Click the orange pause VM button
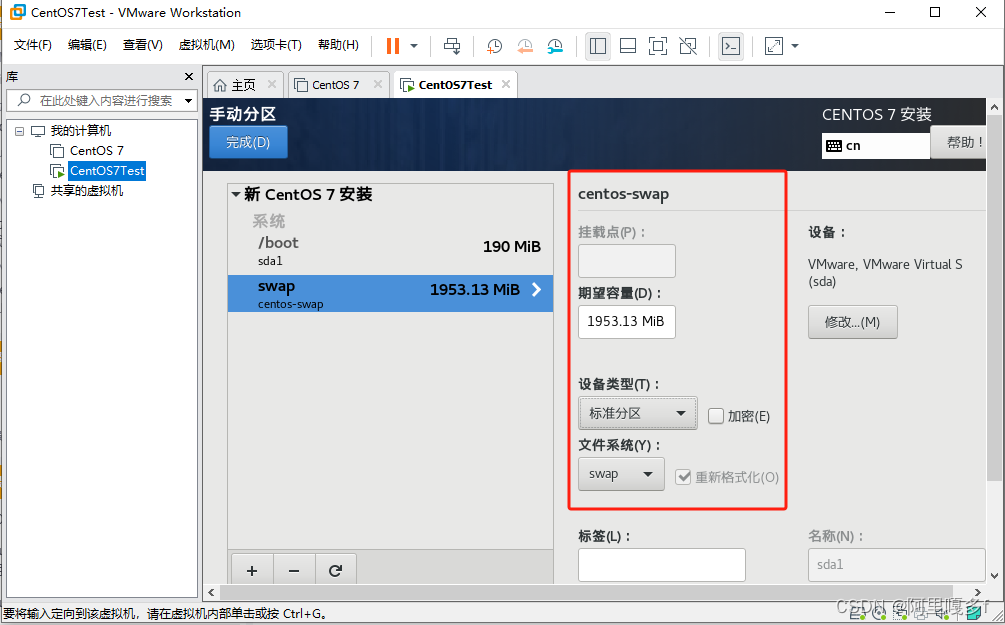Viewport: 1005px width, 625px height. (x=392, y=46)
